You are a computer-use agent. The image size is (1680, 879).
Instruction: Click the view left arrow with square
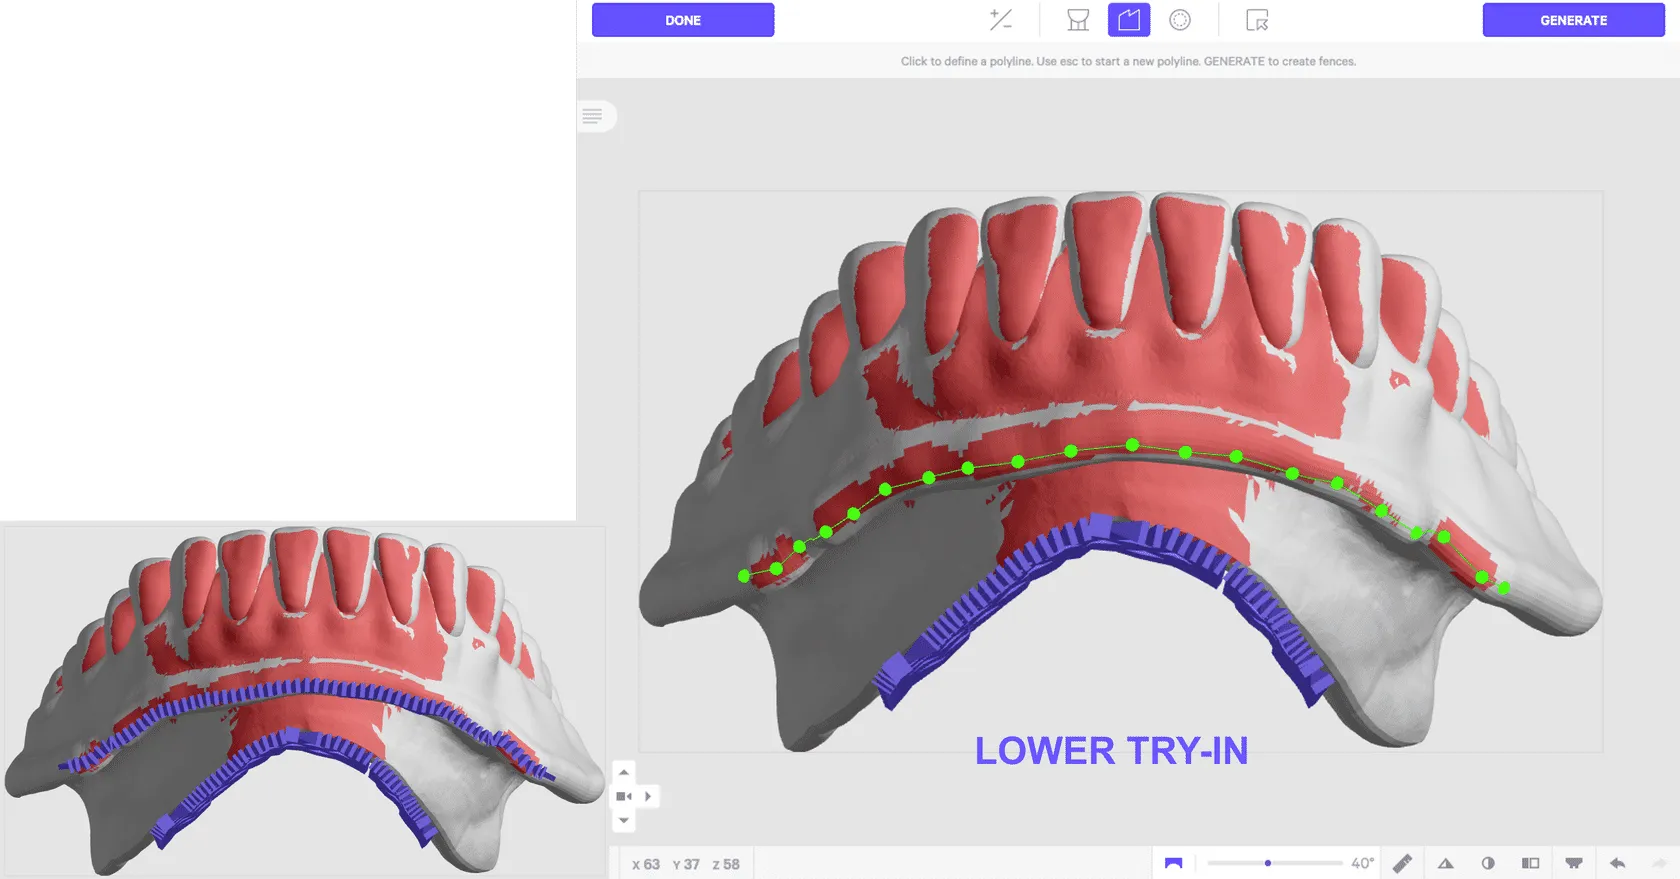[624, 797]
